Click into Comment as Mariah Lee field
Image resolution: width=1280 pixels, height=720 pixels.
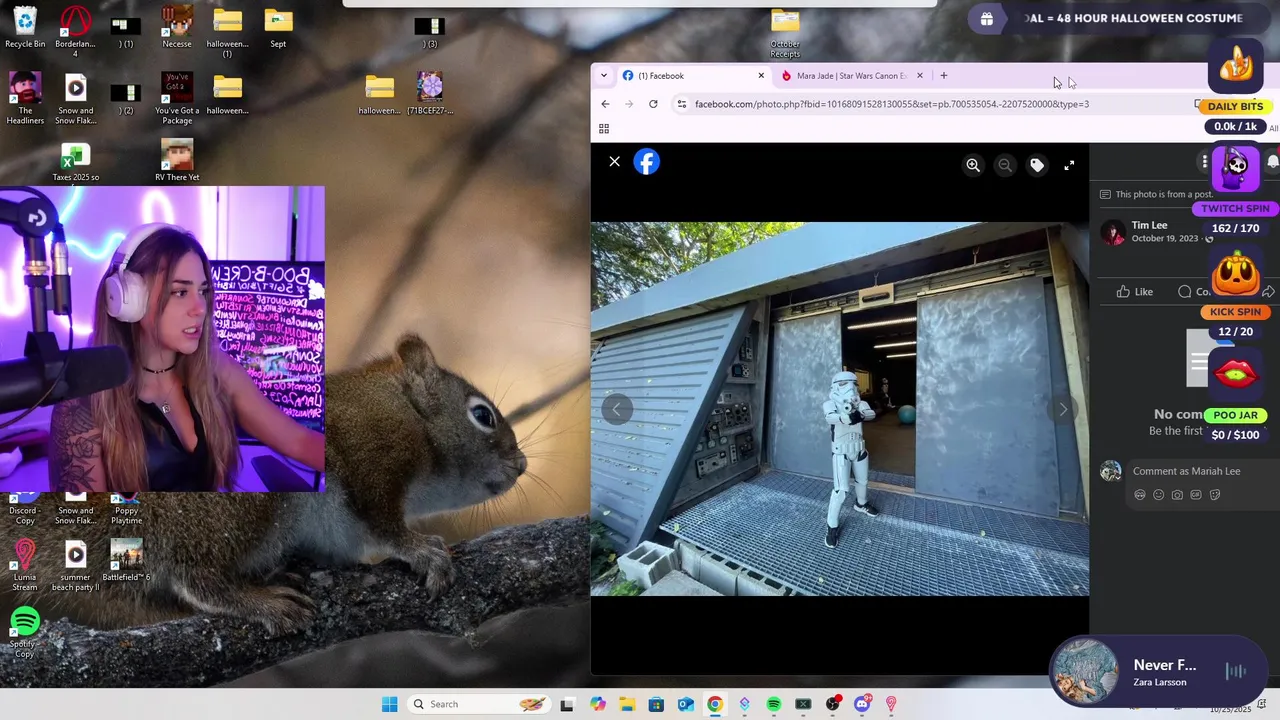[x=1186, y=471]
